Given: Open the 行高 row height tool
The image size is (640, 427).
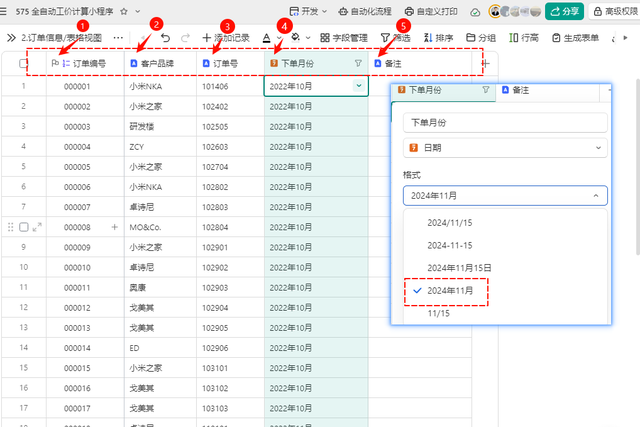Looking at the screenshot, I should click(524, 38).
